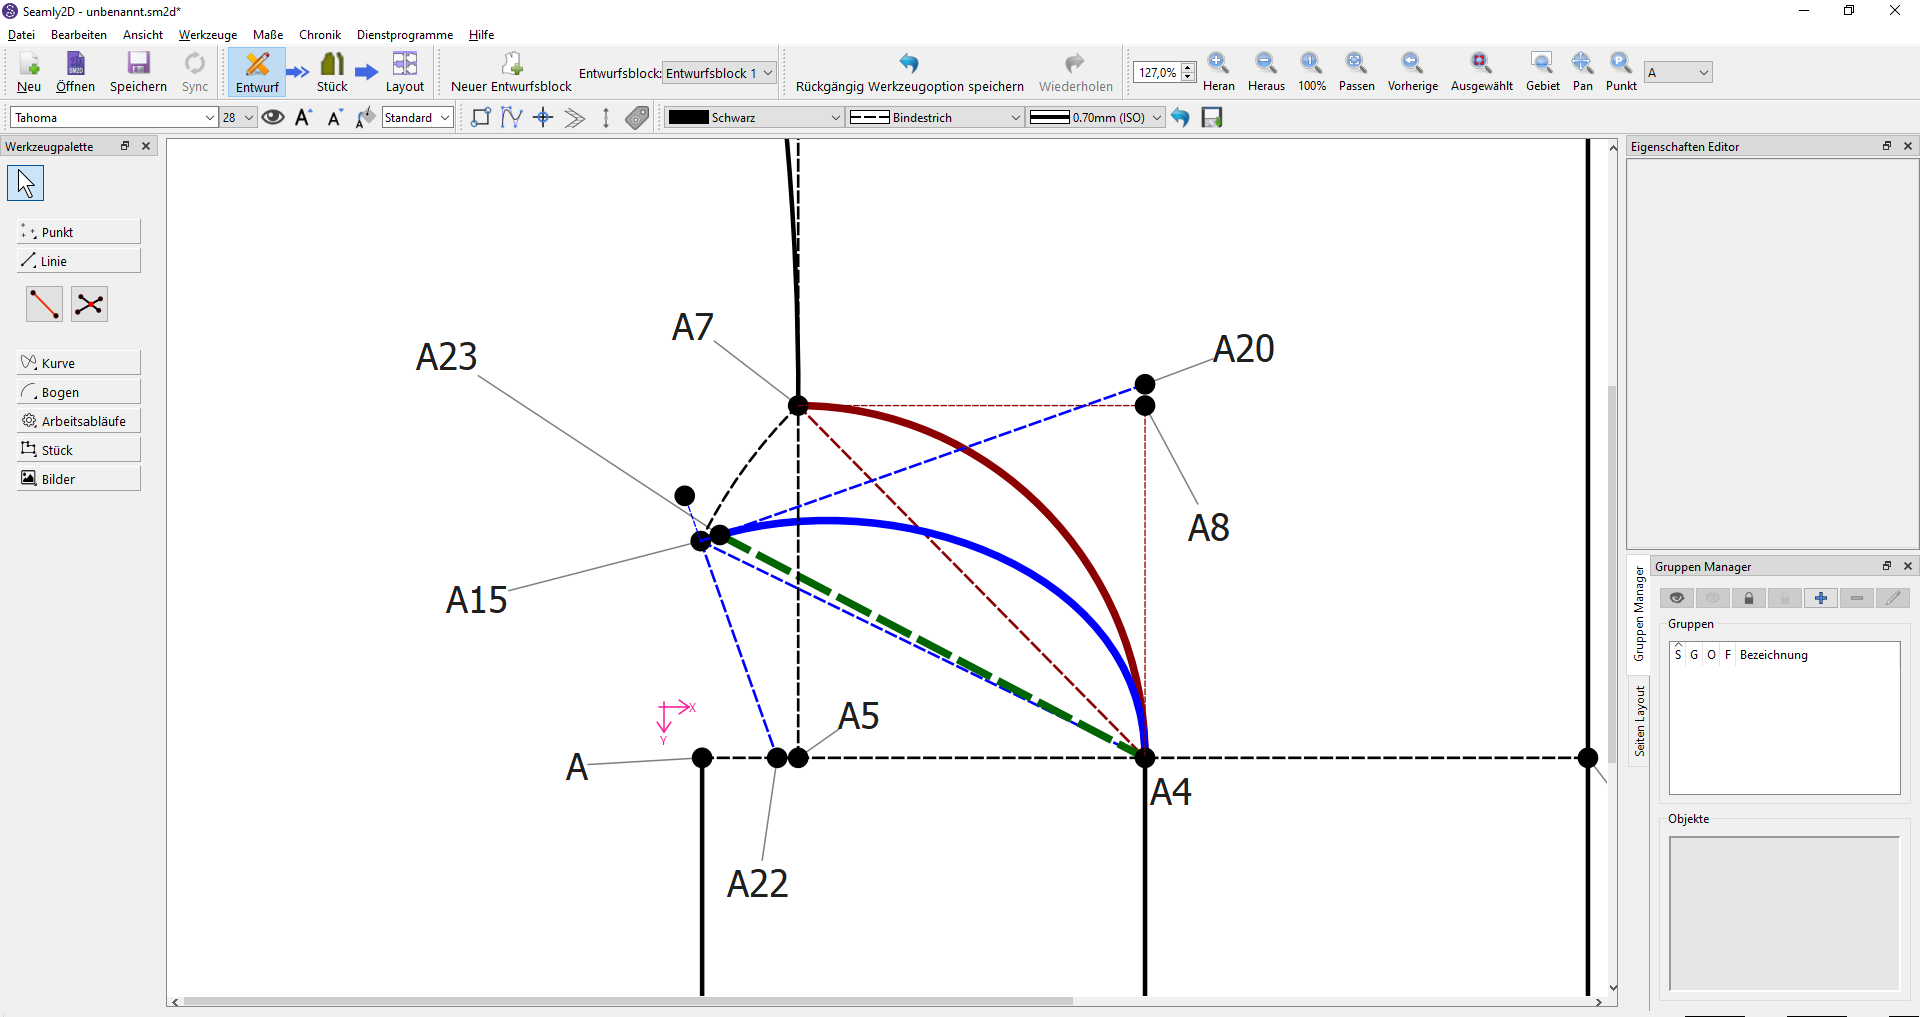The width and height of the screenshot is (1920, 1017).
Task: Open the Tahoma font dropdown
Action: coord(114,118)
